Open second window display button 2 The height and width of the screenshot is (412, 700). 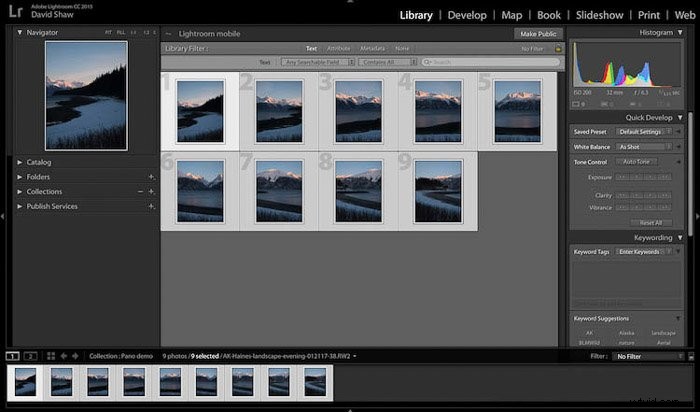tap(30, 356)
